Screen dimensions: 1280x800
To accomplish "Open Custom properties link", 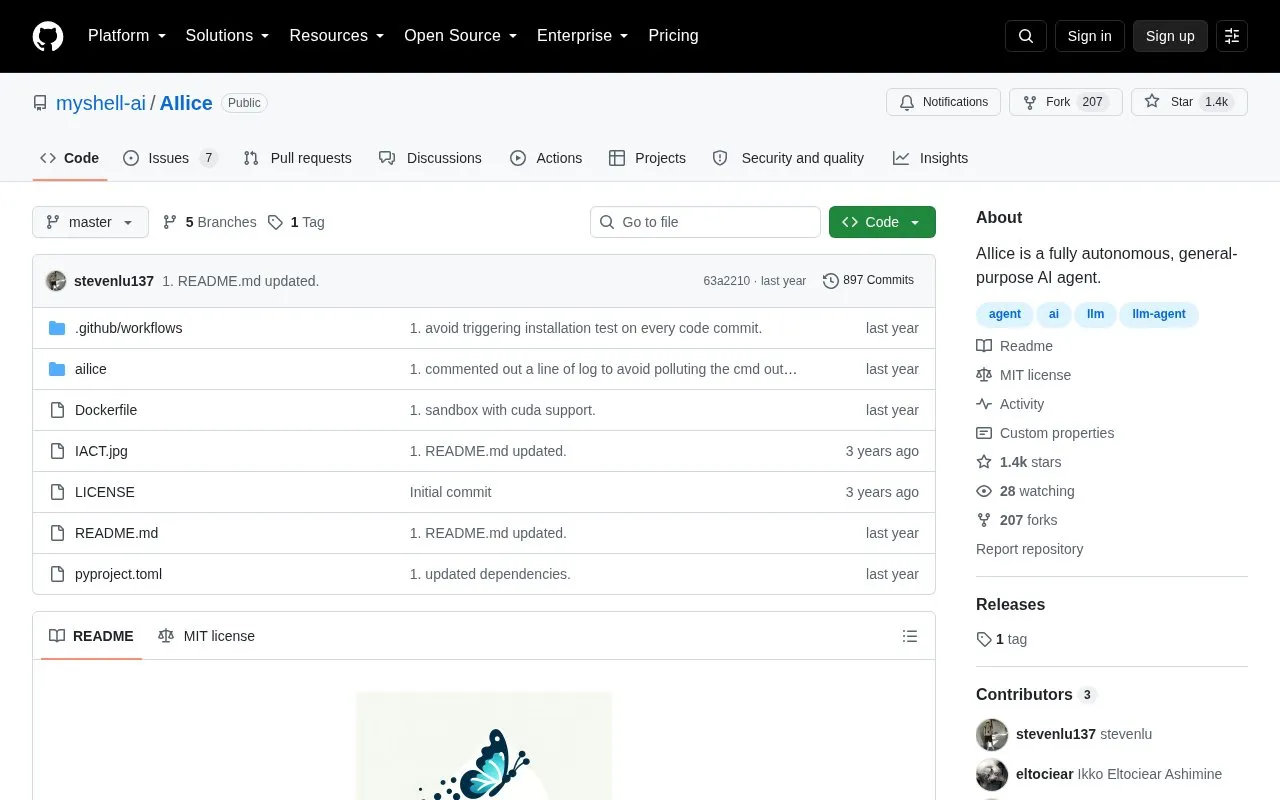I will click(x=1045, y=433).
